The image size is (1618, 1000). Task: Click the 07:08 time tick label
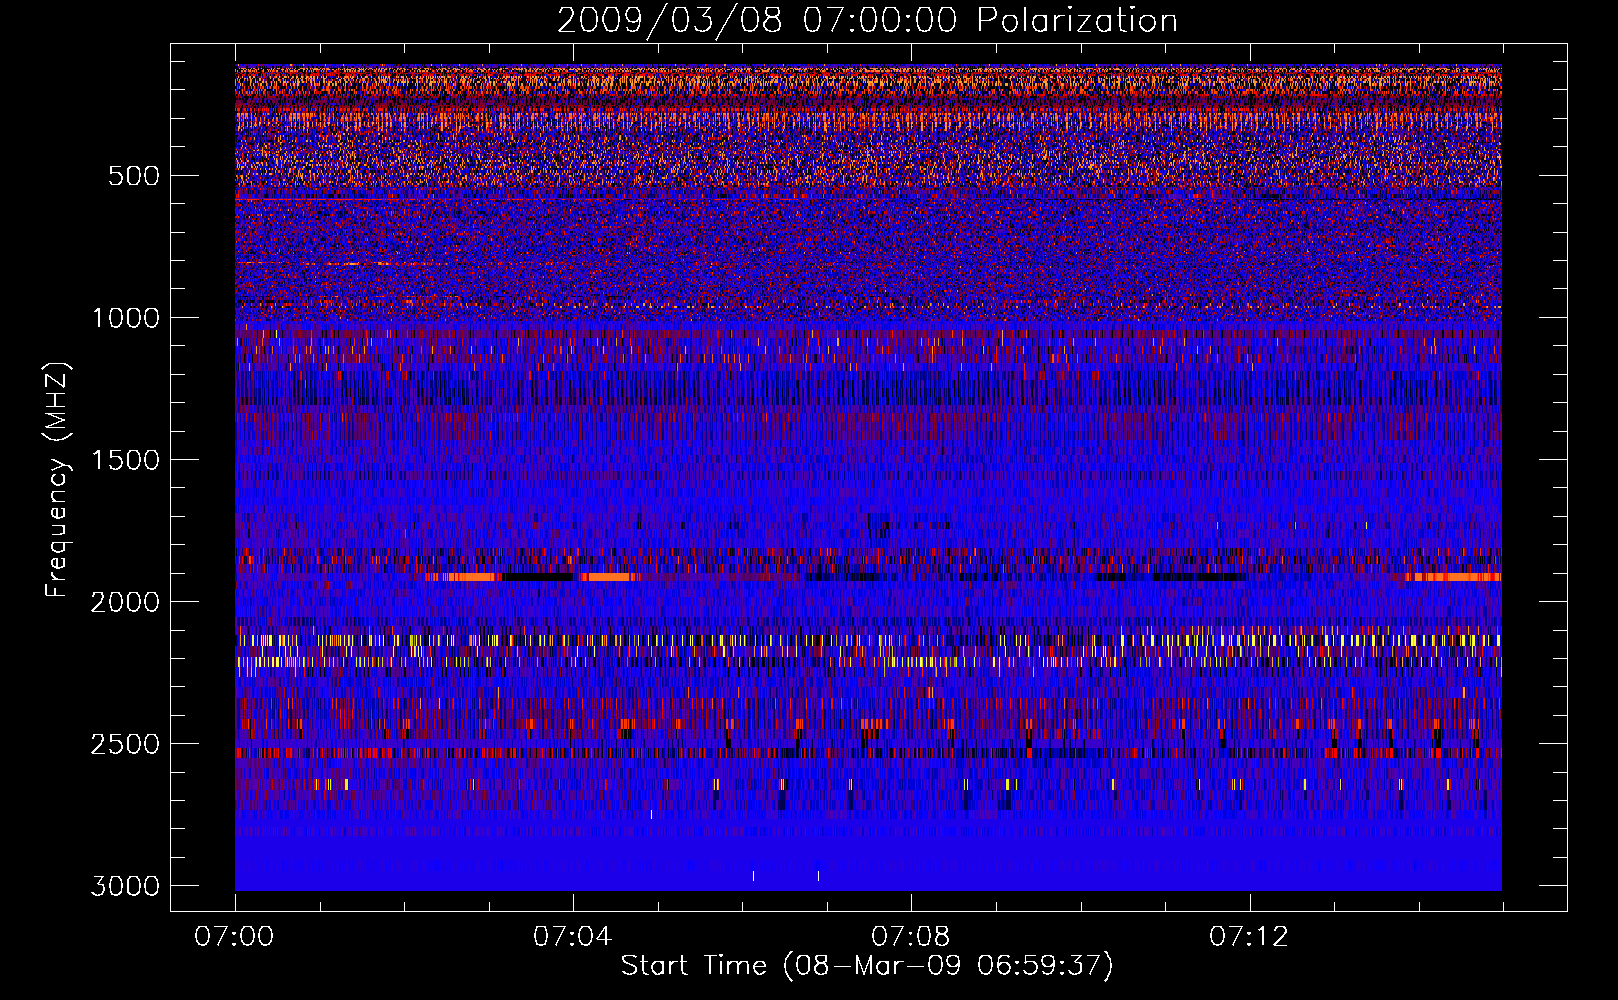tap(910, 937)
